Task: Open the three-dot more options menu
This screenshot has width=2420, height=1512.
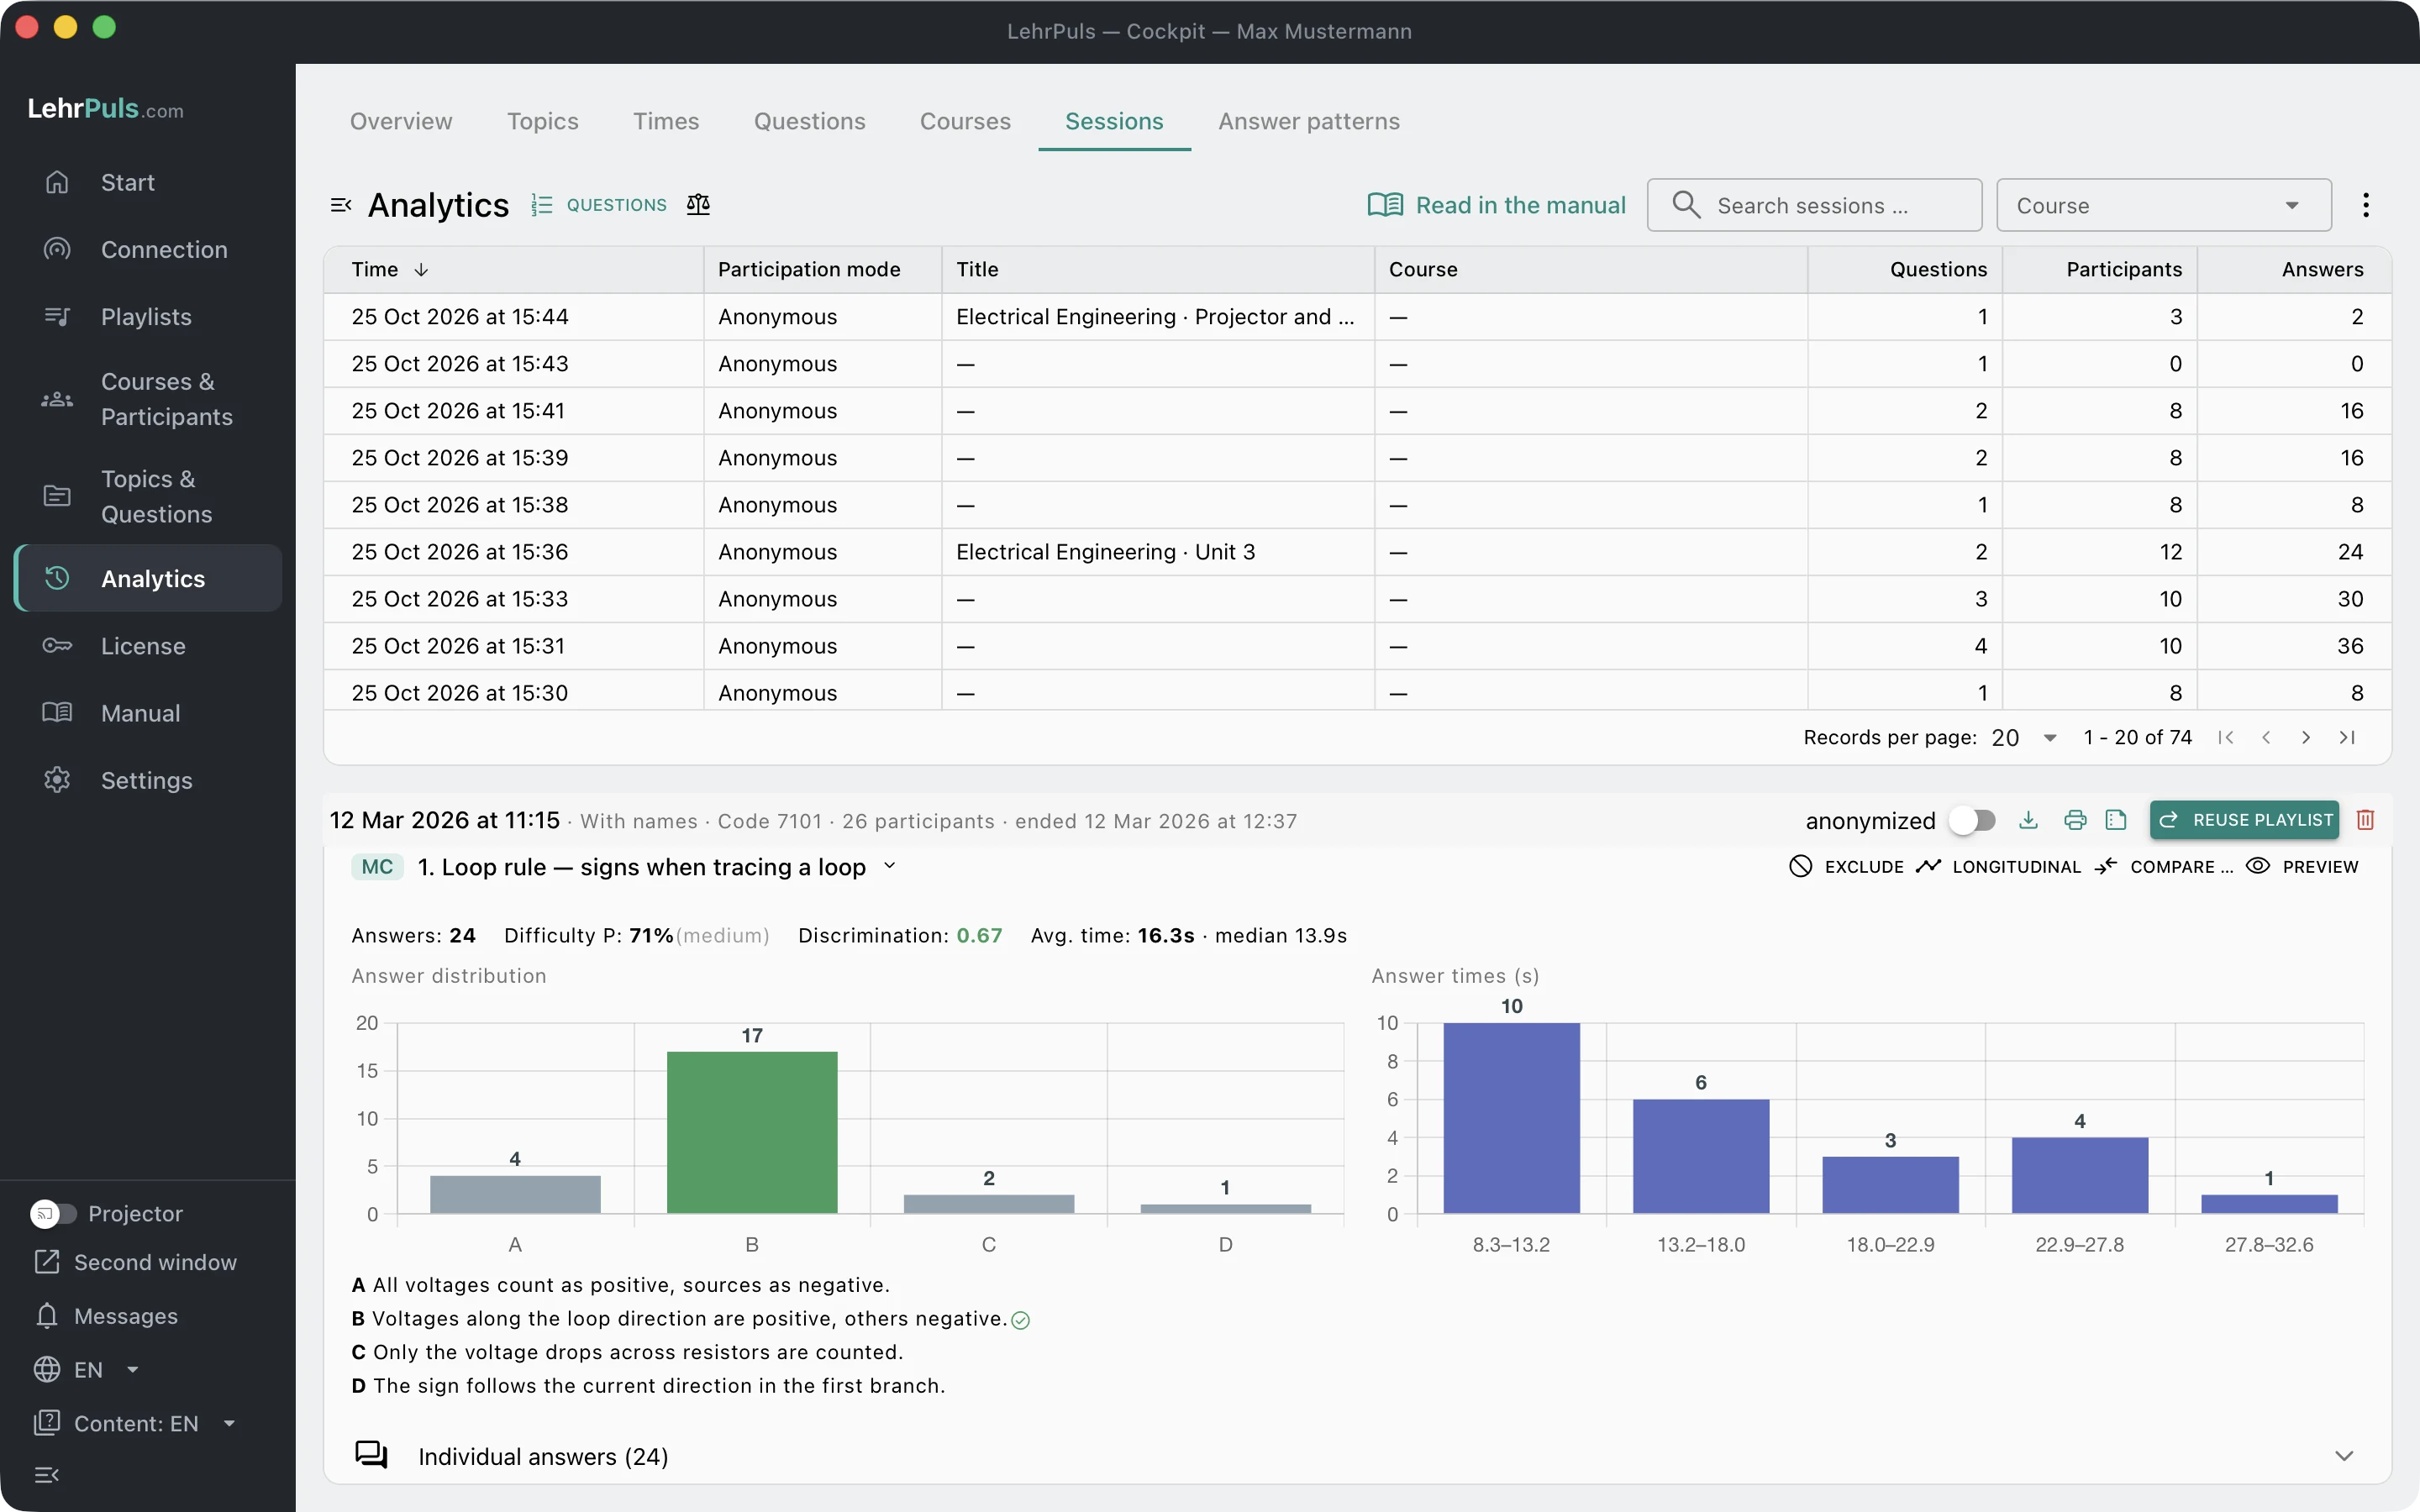Action: tap(2365, 205)
